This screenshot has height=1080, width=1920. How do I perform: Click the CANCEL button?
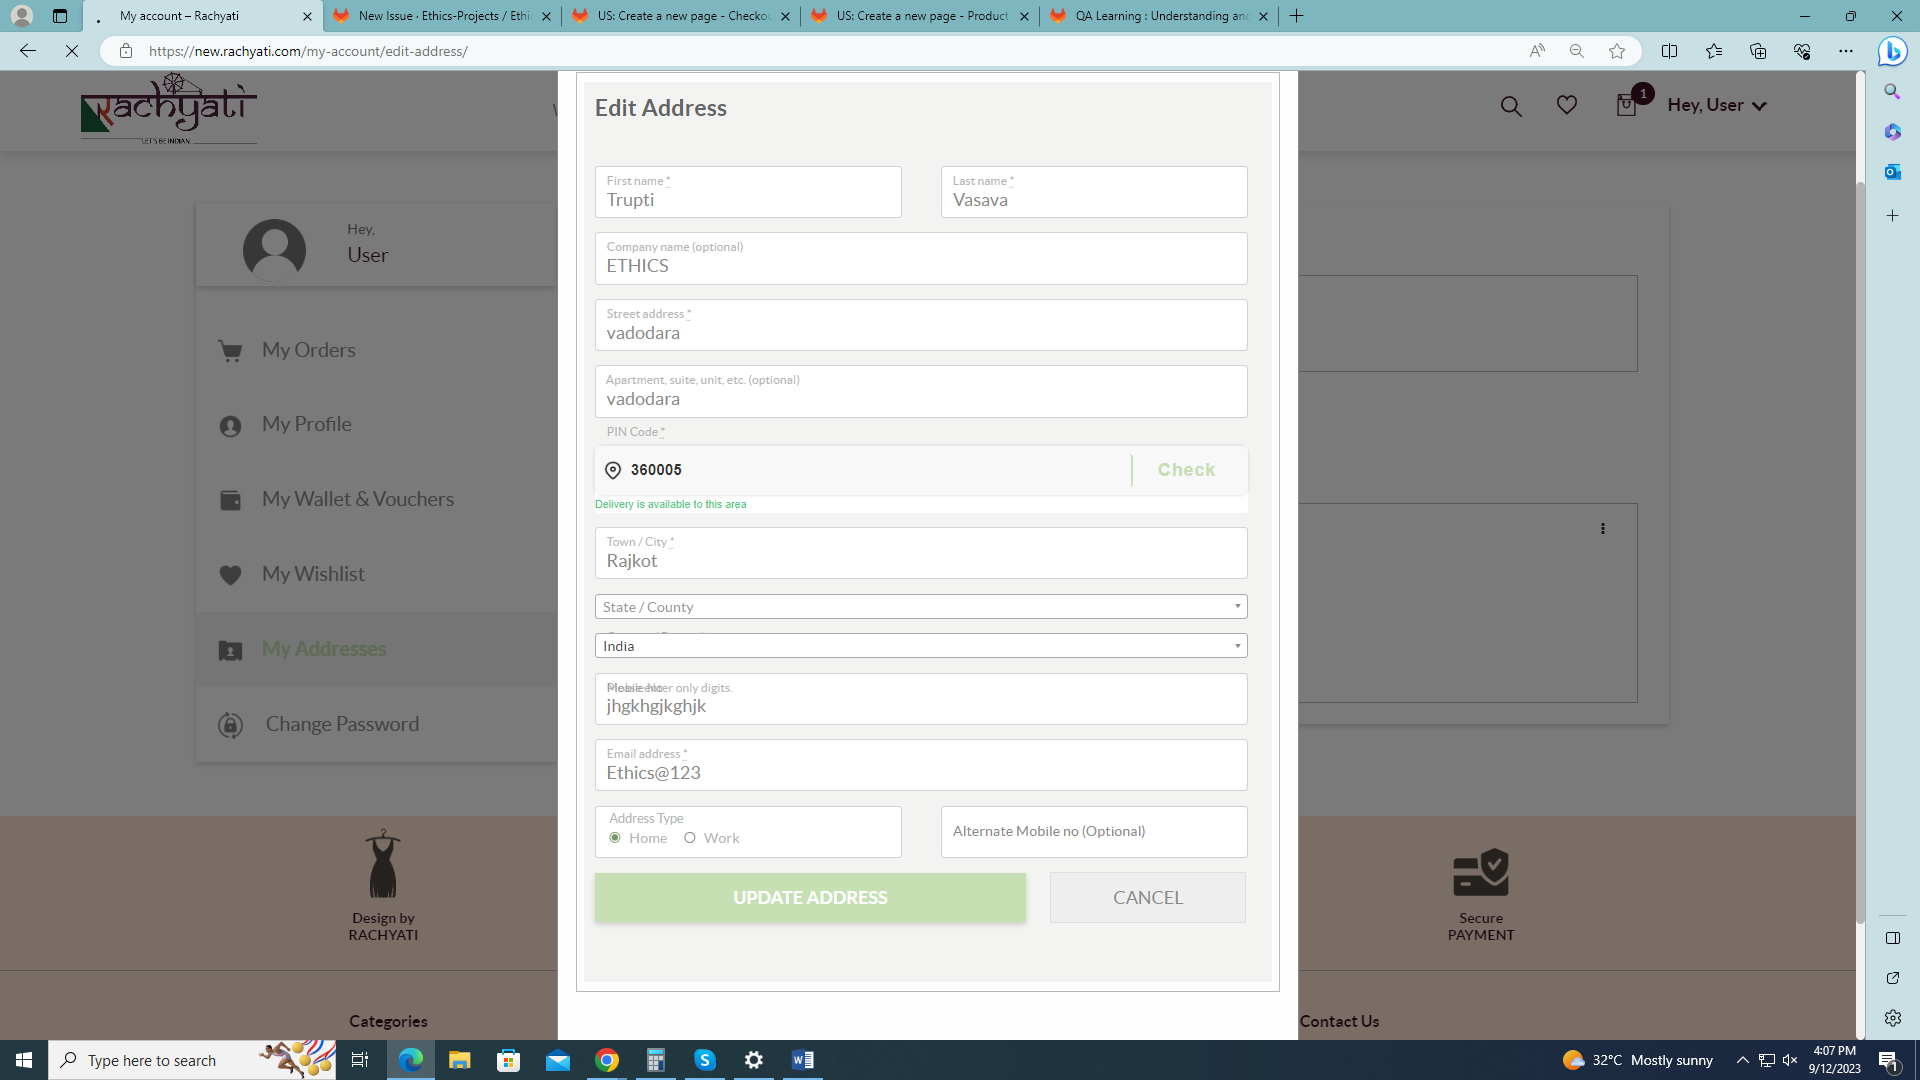1147,897
